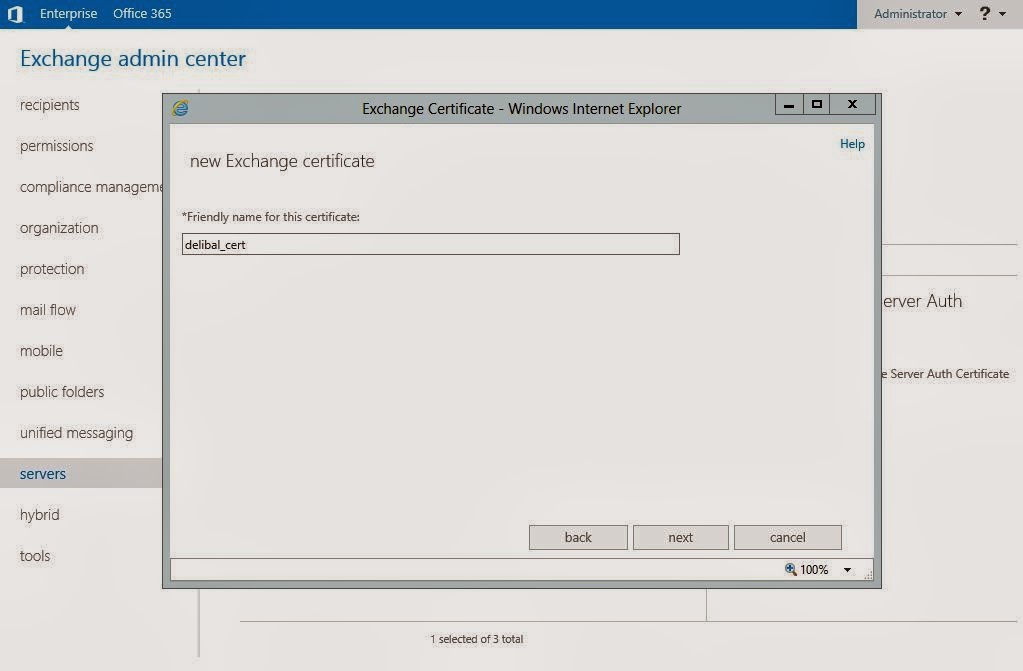Select mail flow in sidebar
Viewport: 1023px width, 671px height.
[x=48, y=310]
